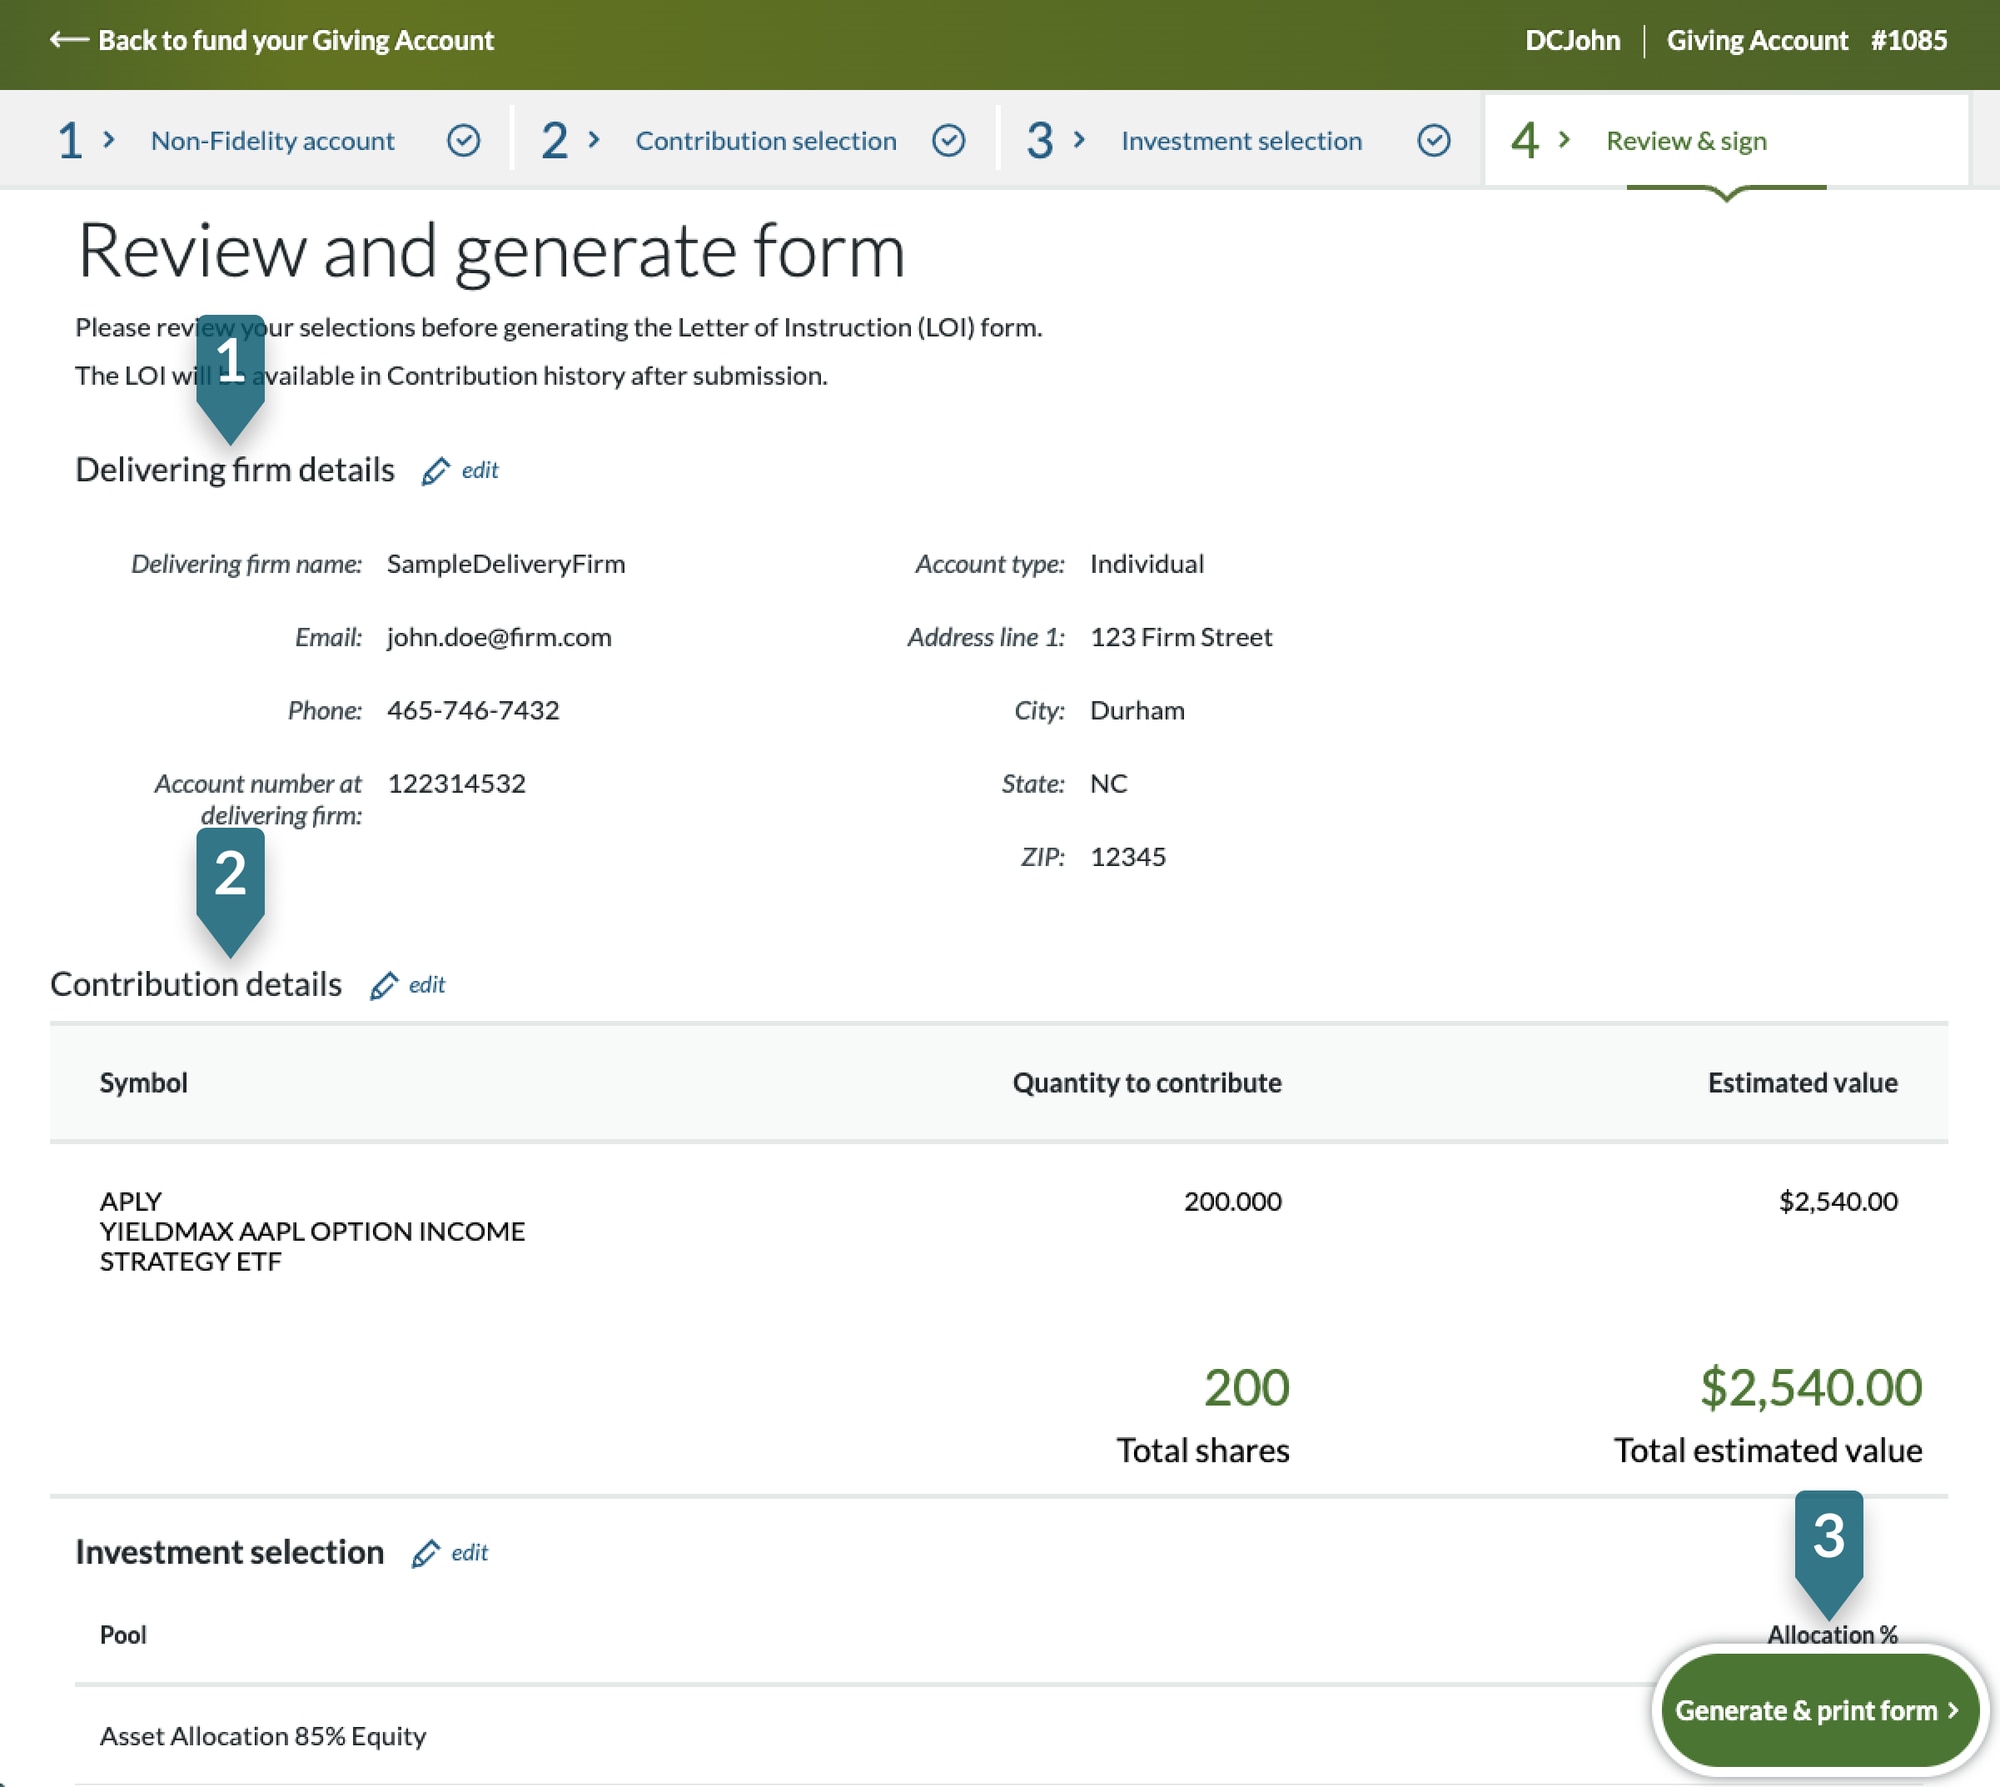Click ZIP value 12345
Viewport: 2000px width, 1787px height.
click(x=1128, y=857)
